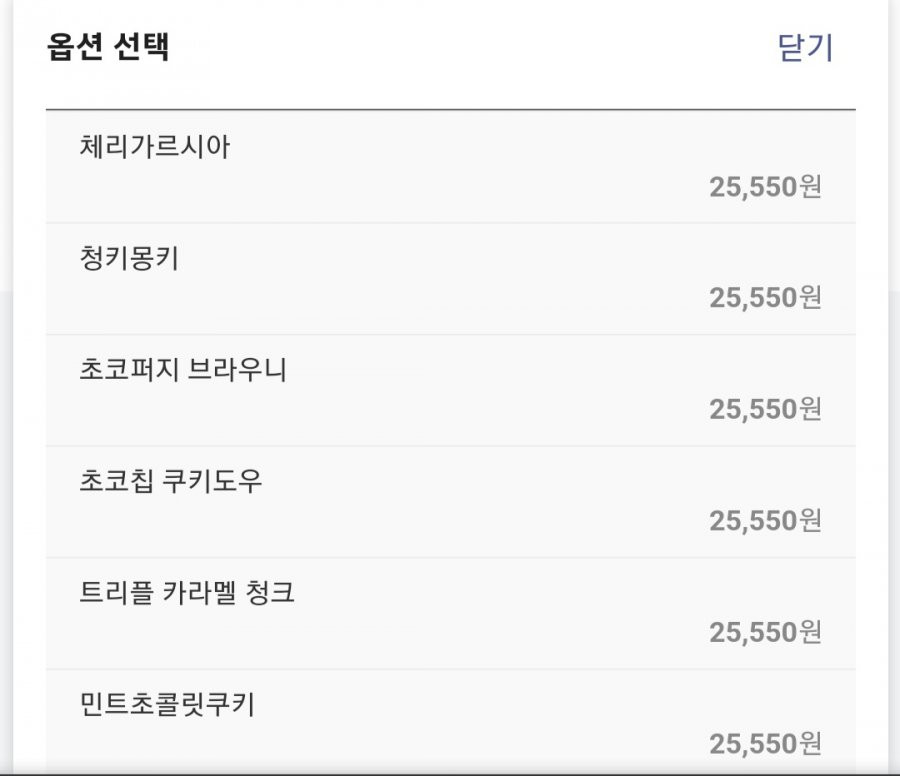Click blank area of 트리플 카라멜 청크 row

[451, 612]
